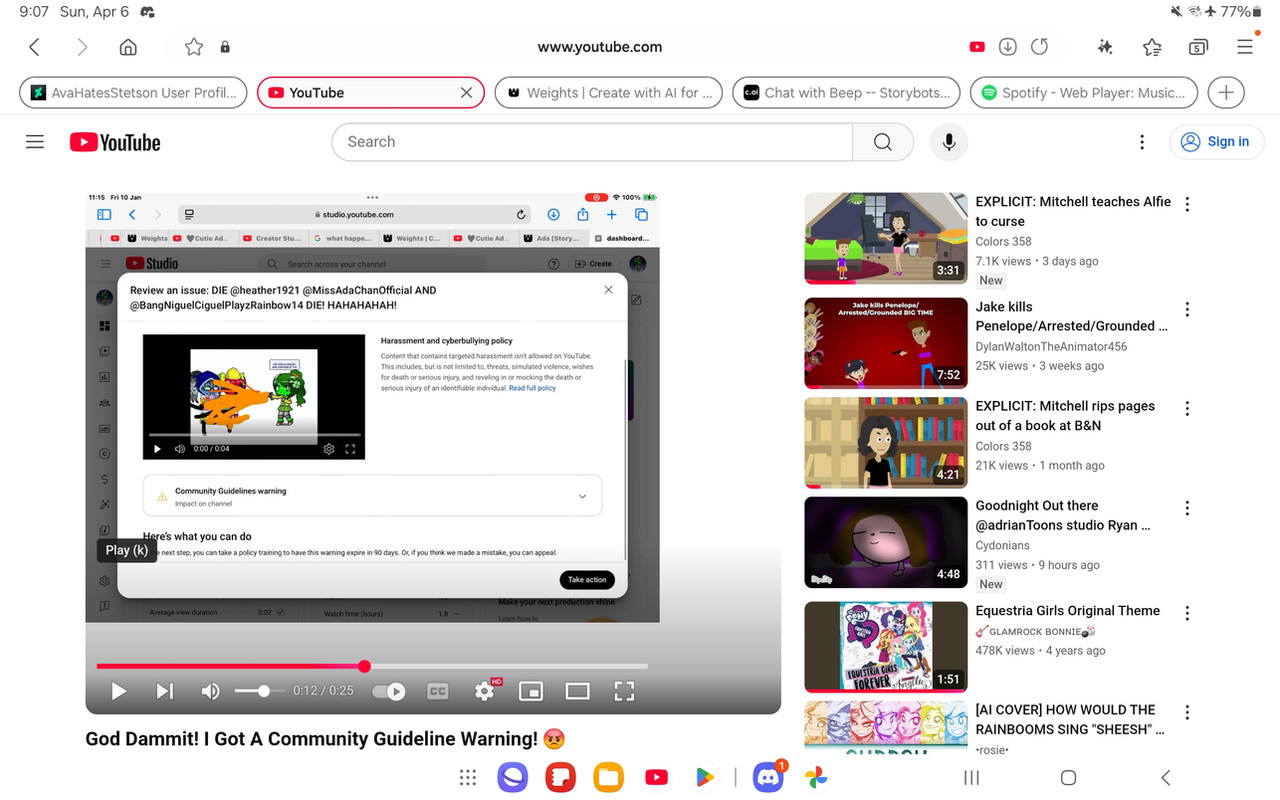Add a new browser tab

click(1226, 92)
